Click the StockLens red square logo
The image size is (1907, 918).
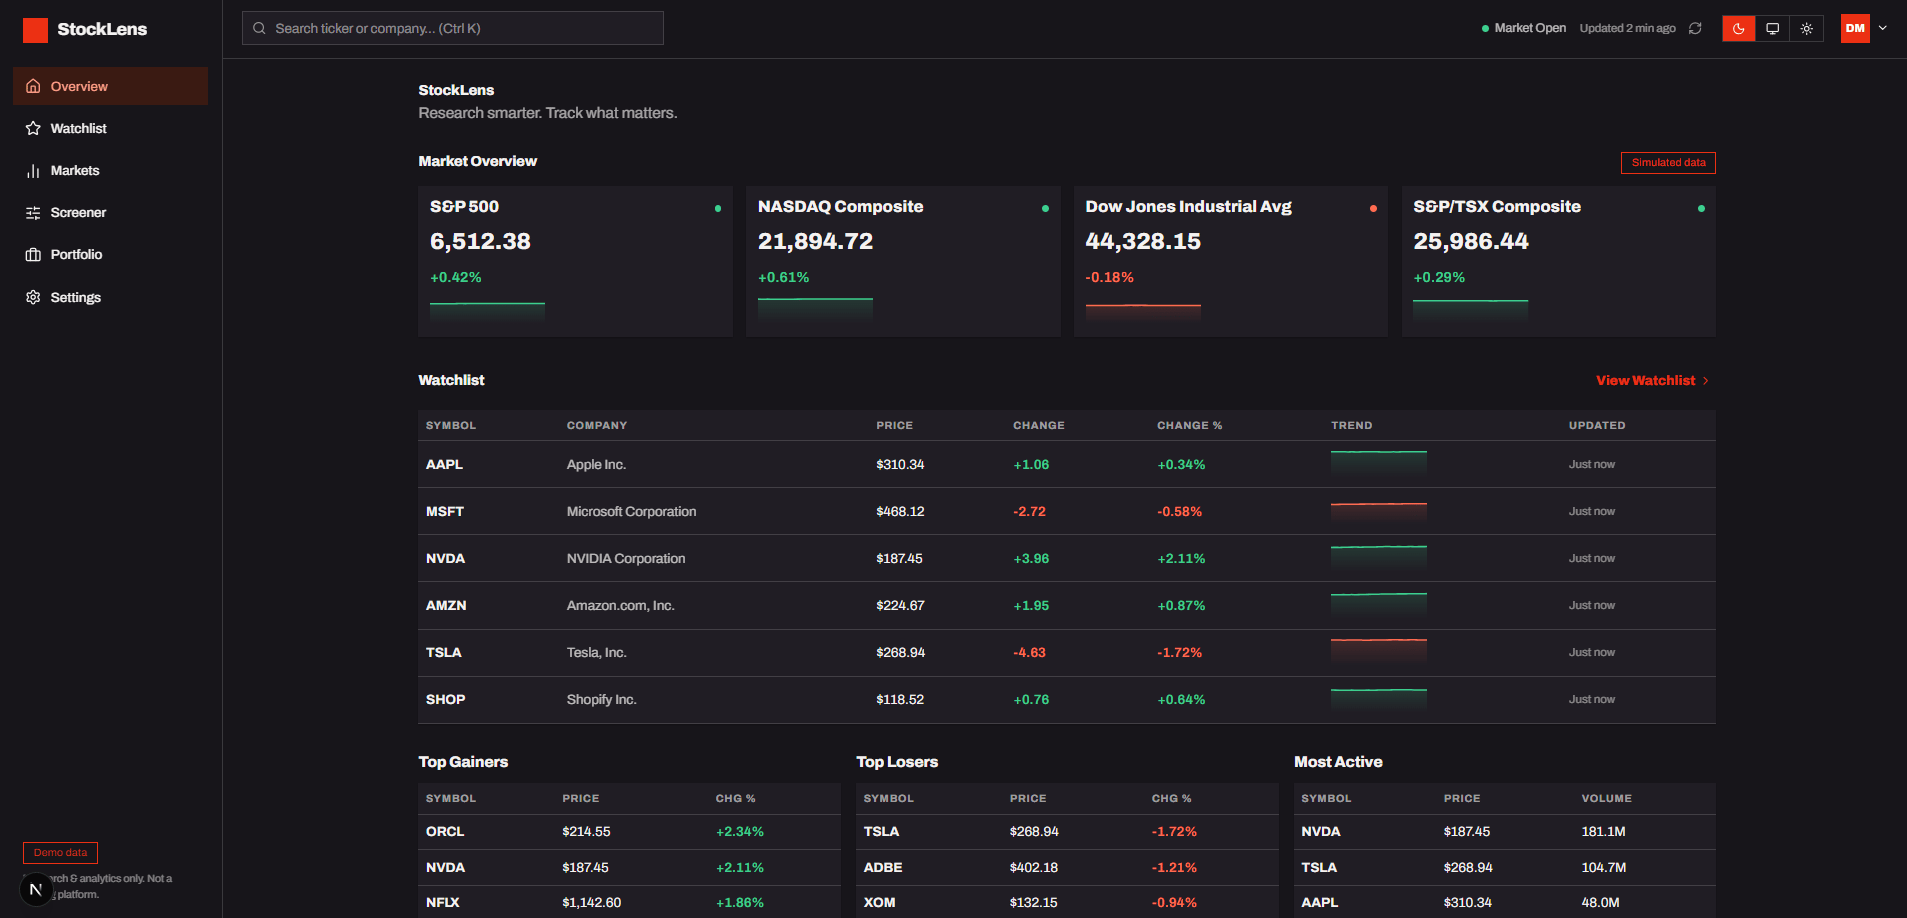pos(35,30)
